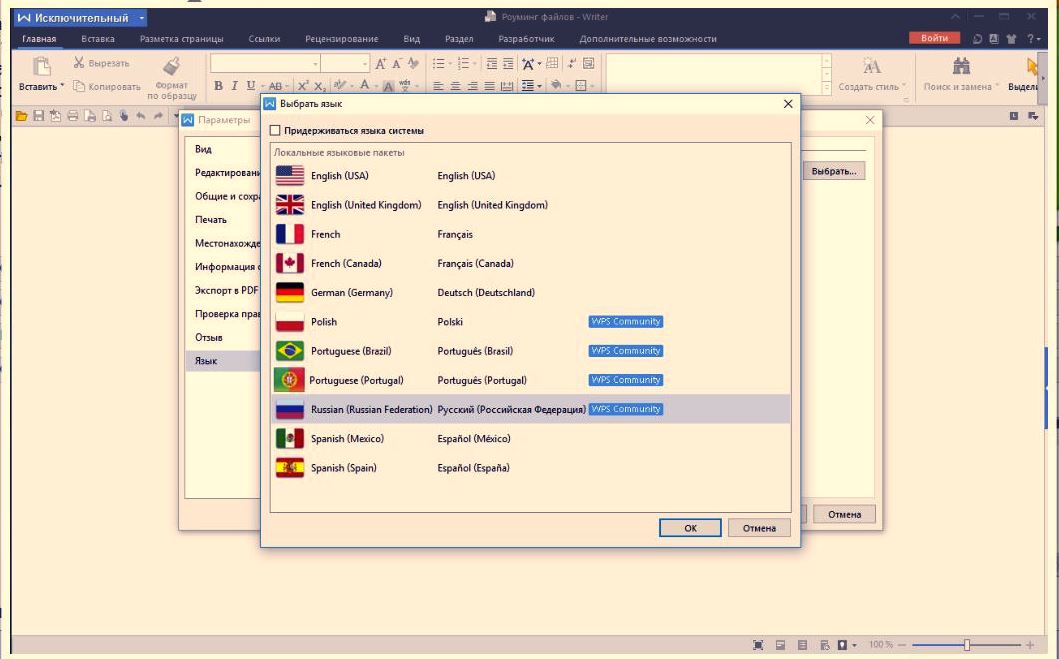Open Разработчик ribbon tab
This screenshot has height=659, width=1059.
pyautogui.click(x=526, y=39)
